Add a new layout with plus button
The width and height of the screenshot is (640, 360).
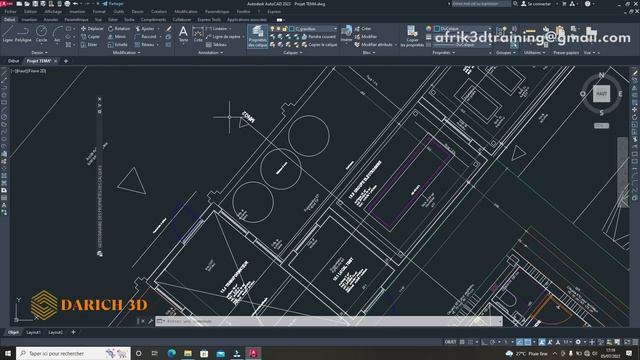pos(73,332)
